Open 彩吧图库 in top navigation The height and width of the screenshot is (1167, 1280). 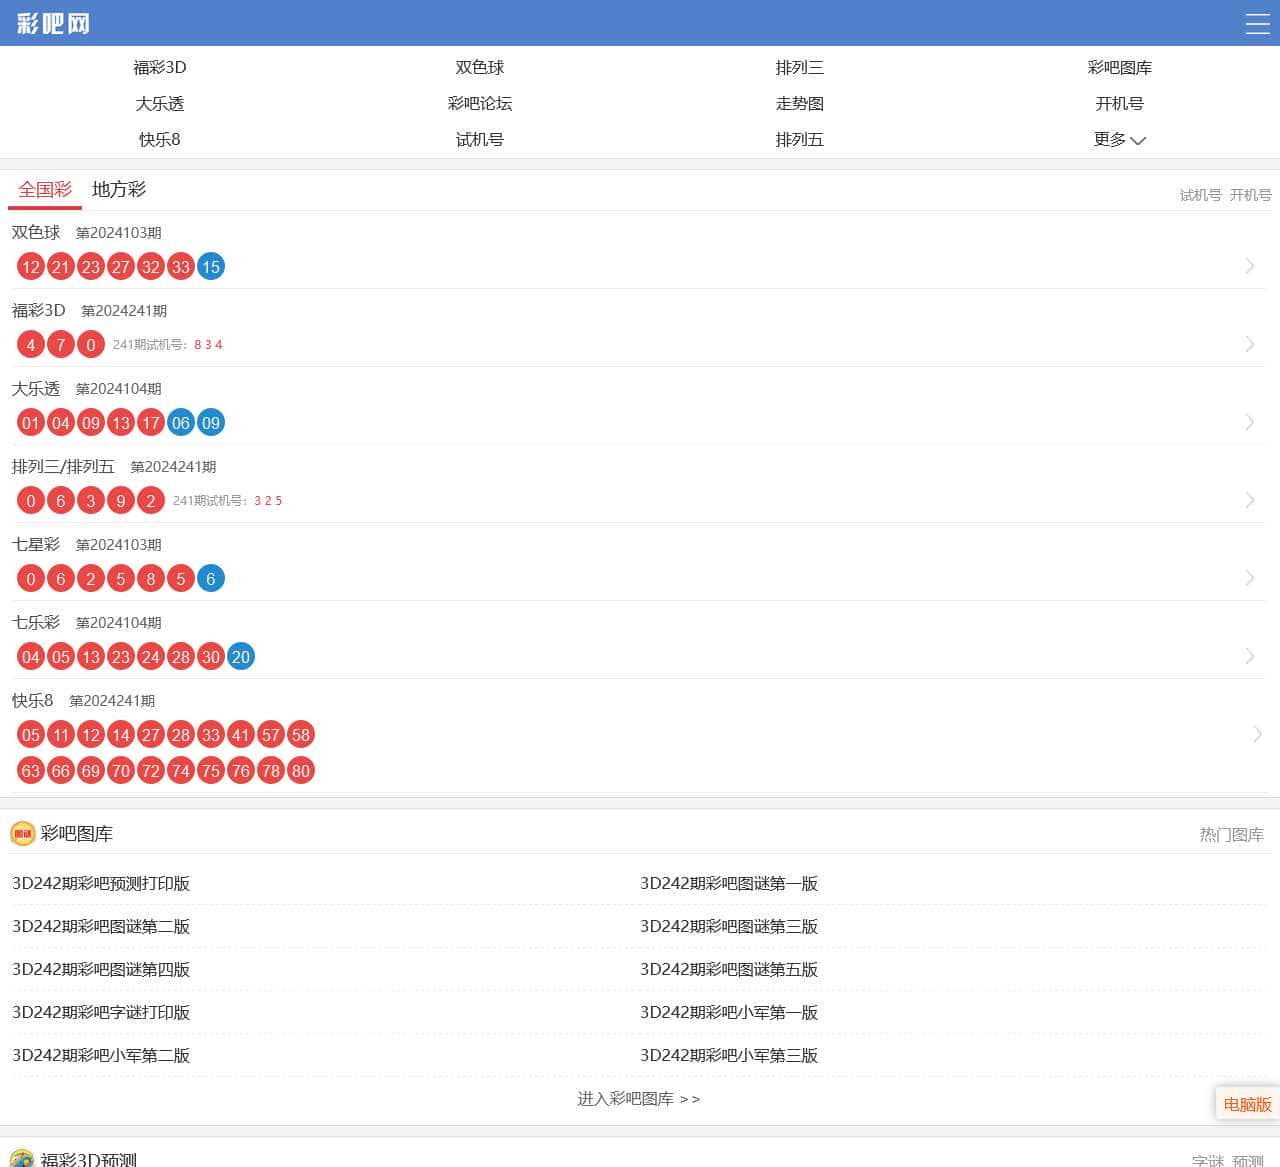[x=1120, y=67]
